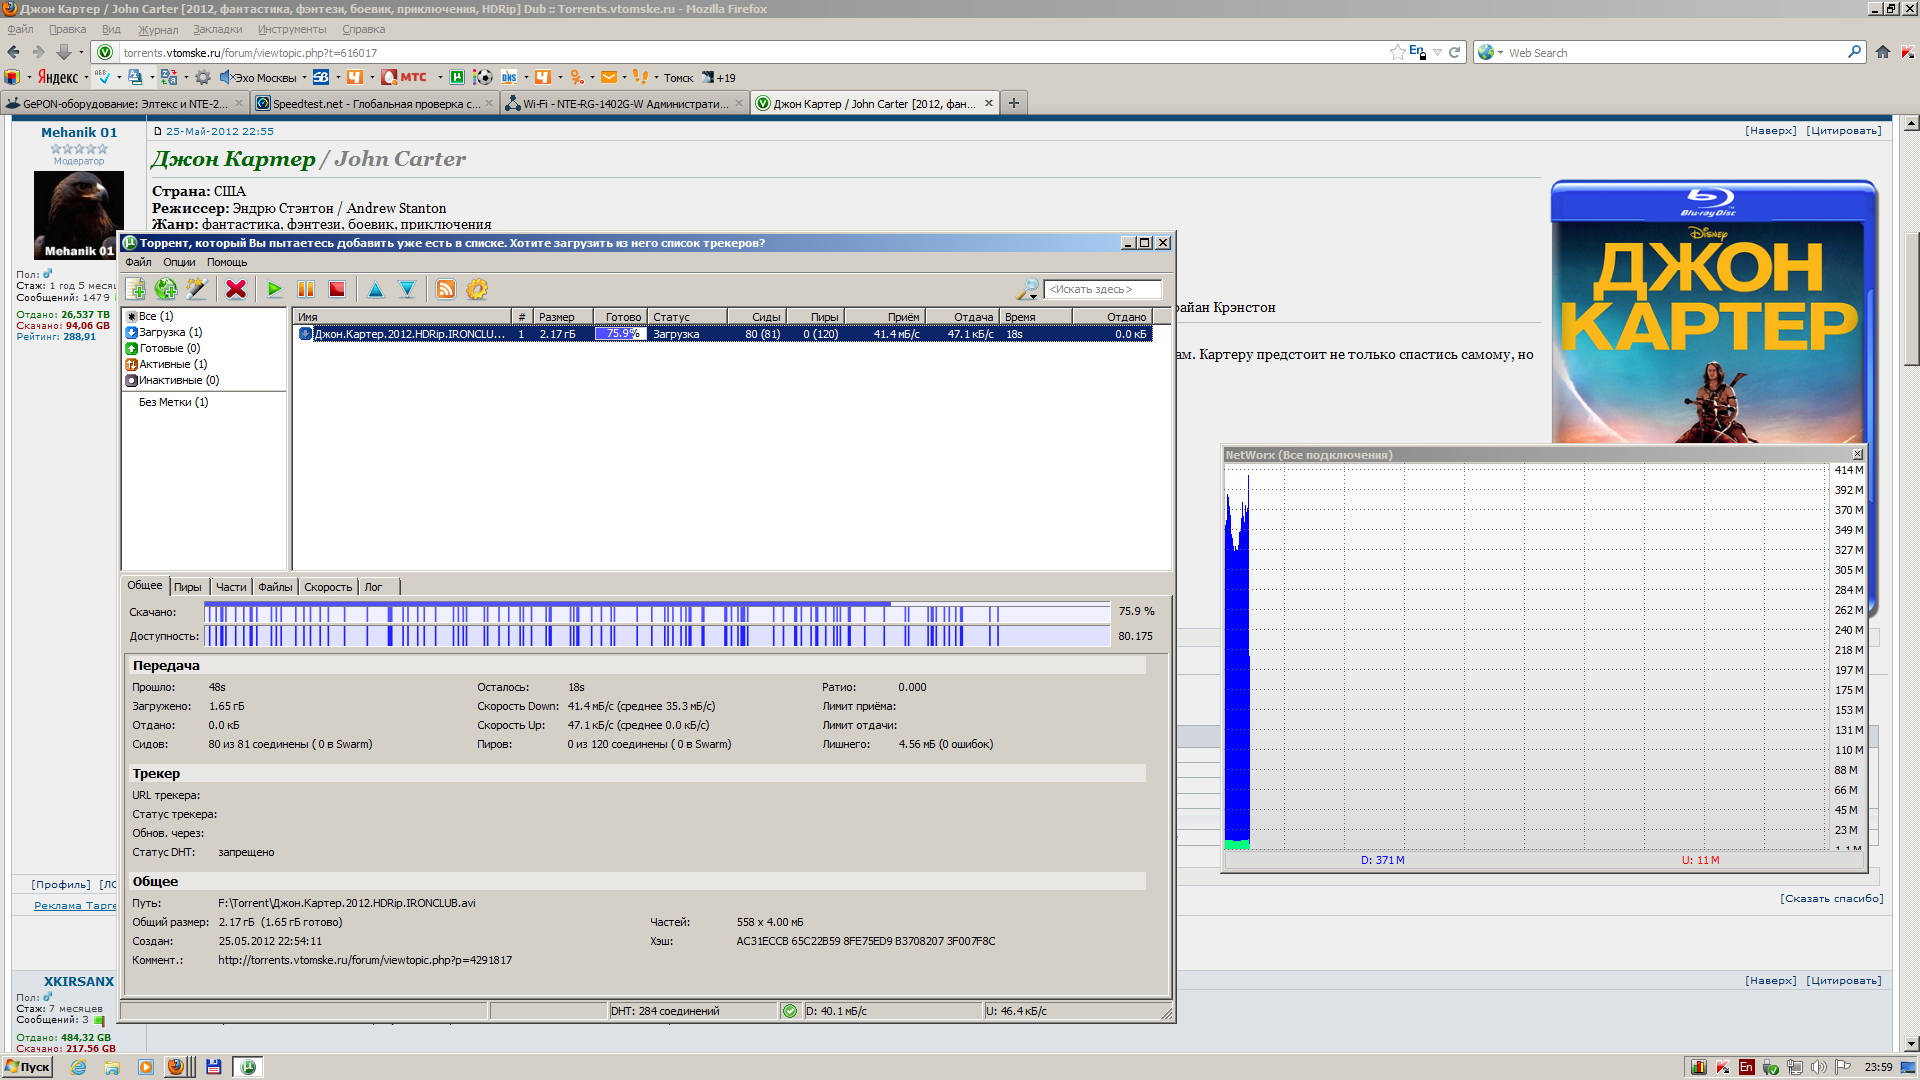The image size is (1920, 1080).
Task: Open the RSS feed downloader icon
Action: click(446, 289)
